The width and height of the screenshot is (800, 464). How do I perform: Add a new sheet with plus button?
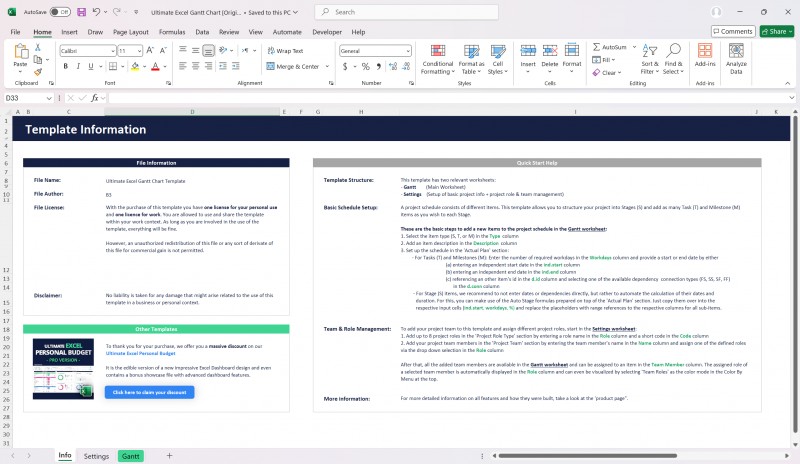pyautogui.click(x=169, y=455)
